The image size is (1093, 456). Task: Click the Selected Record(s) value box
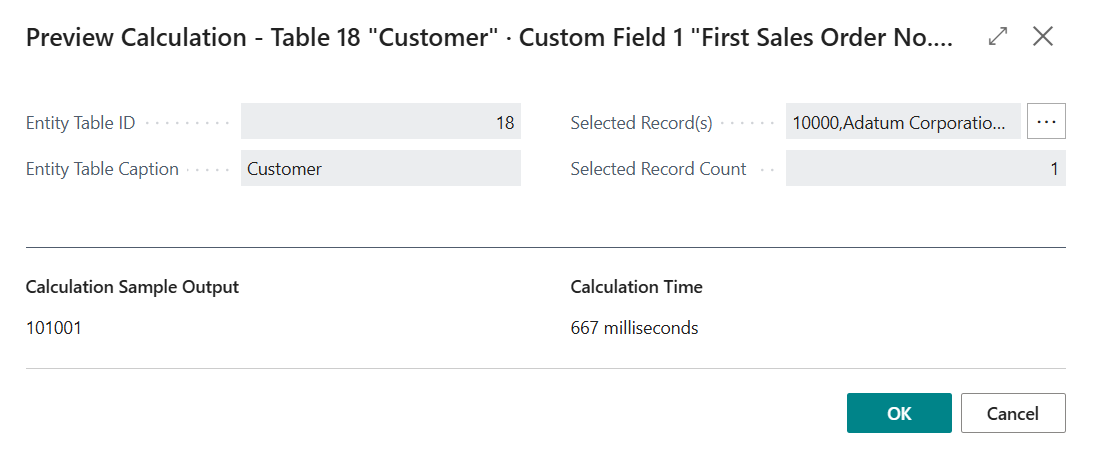[x=902, y=122]
